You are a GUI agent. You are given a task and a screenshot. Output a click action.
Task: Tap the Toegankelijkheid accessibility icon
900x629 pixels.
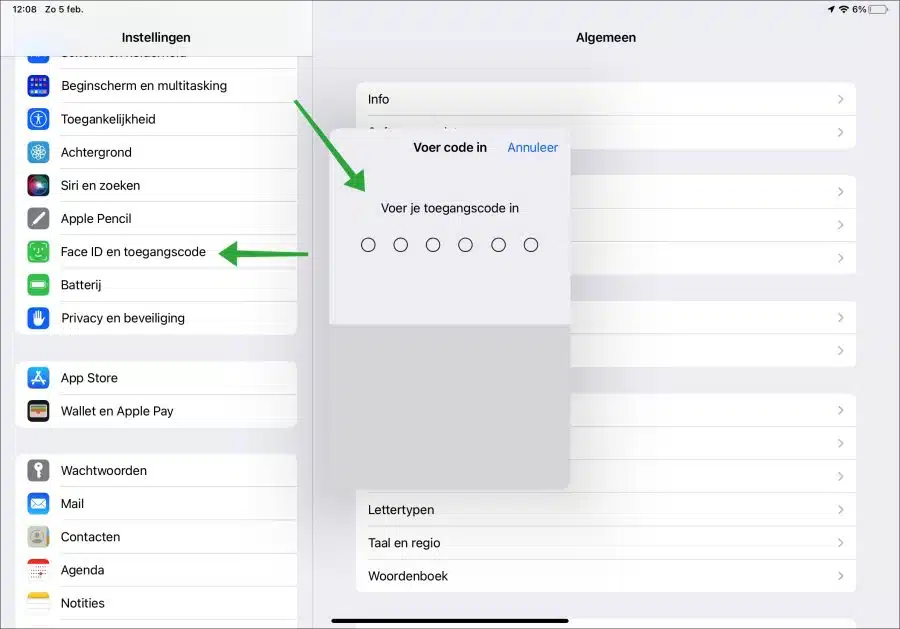click(38, 119)
